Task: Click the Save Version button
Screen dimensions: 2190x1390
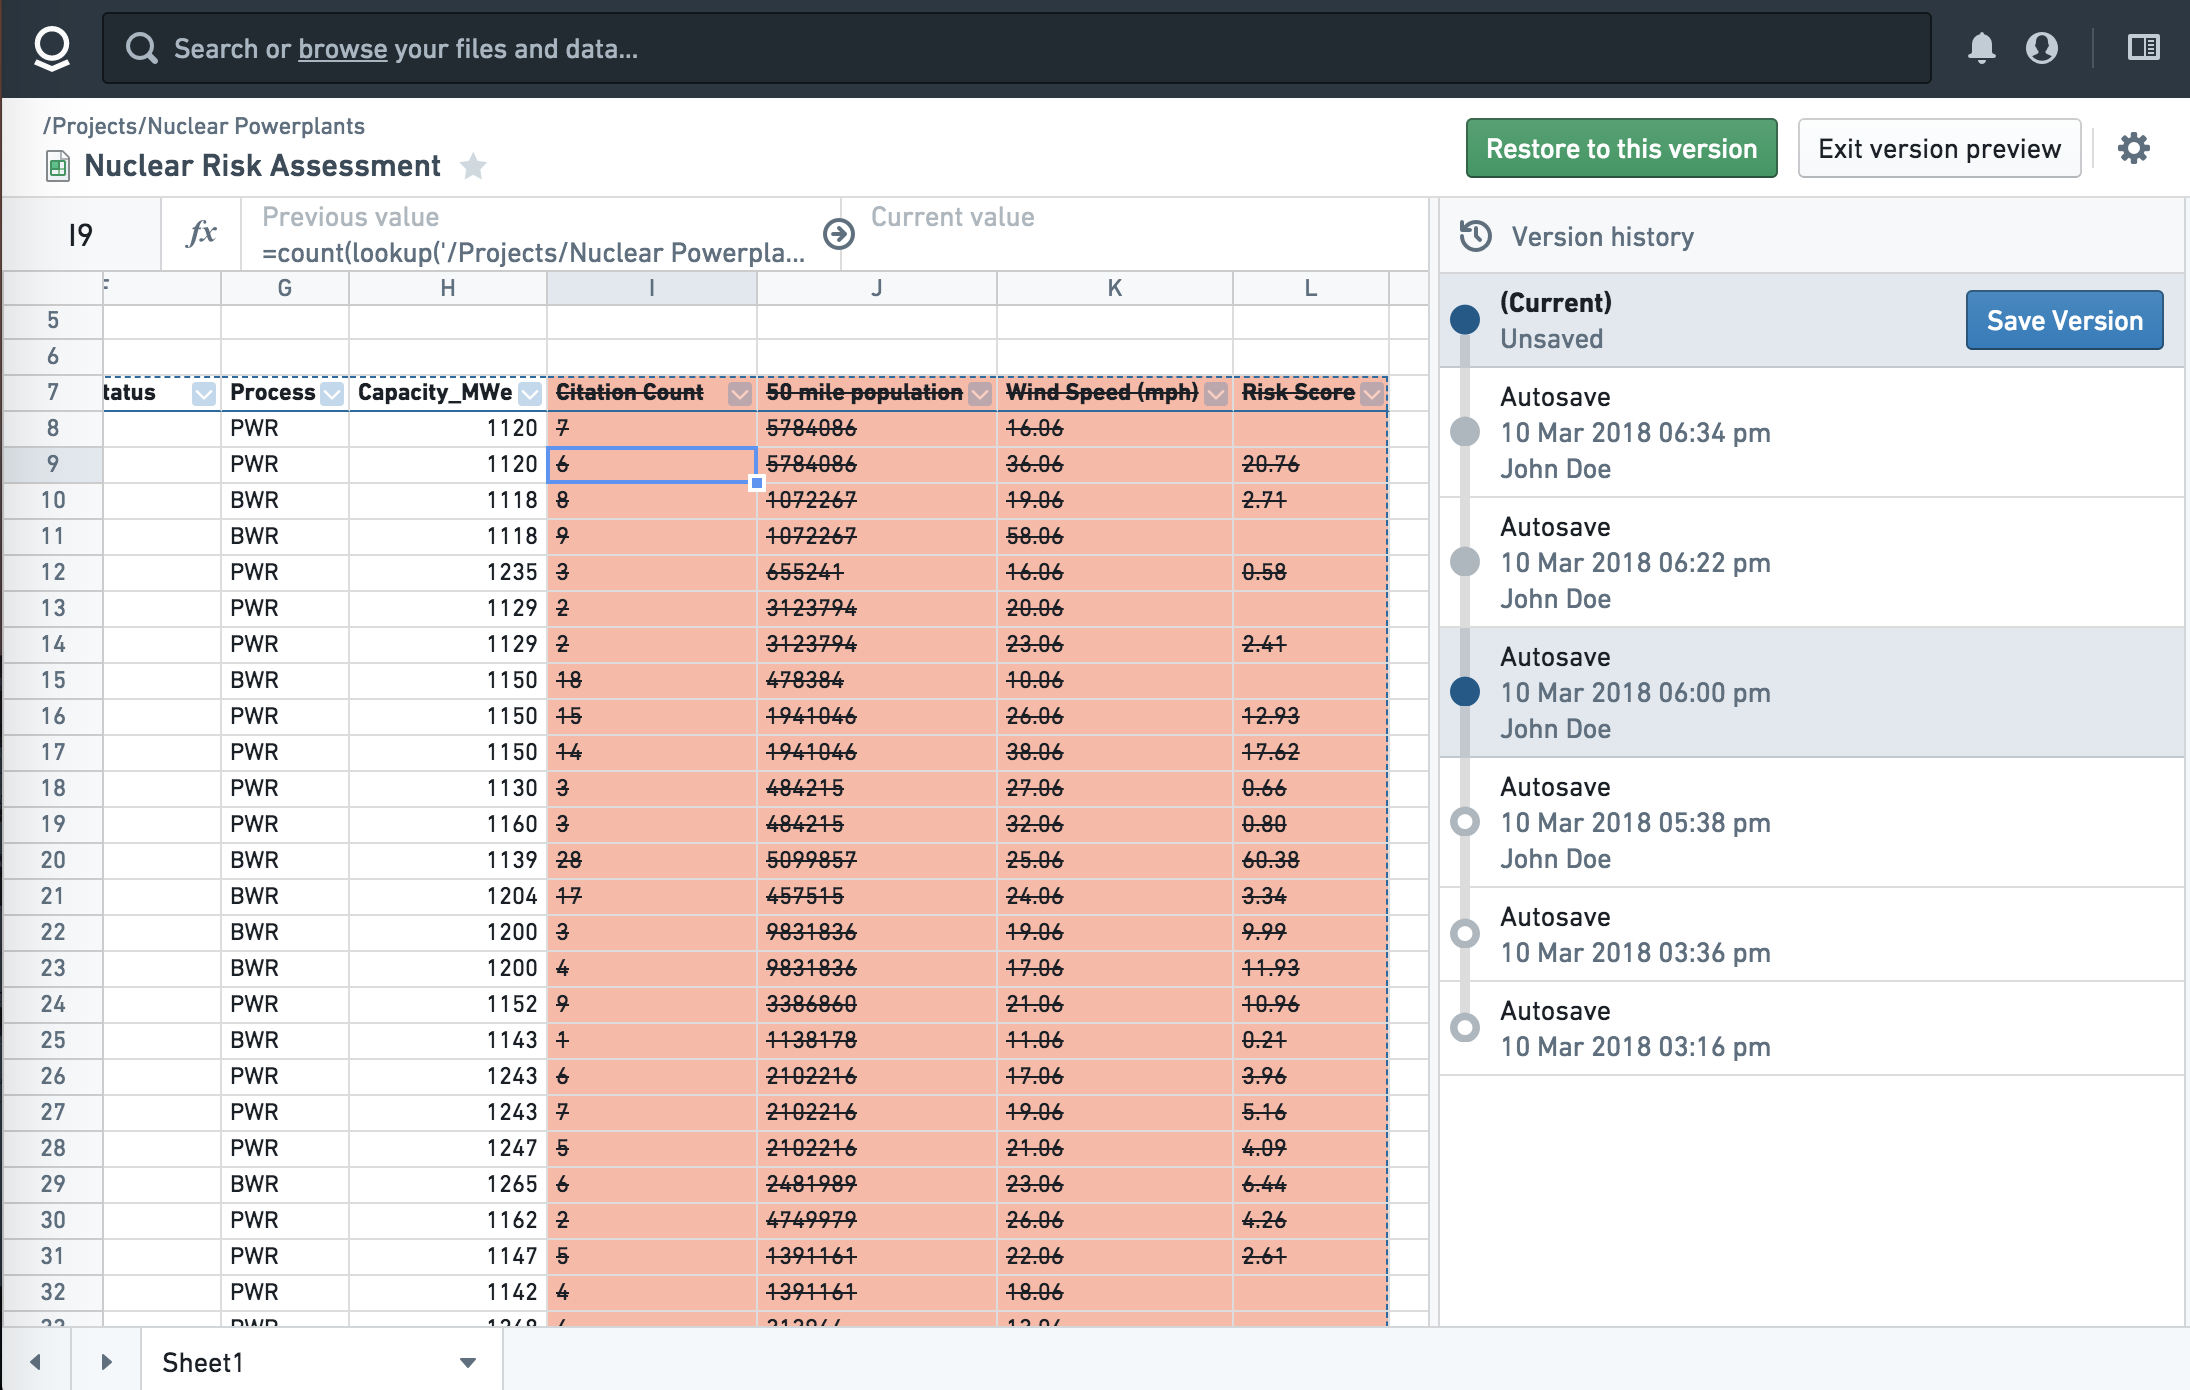Action: (2064, 320)
